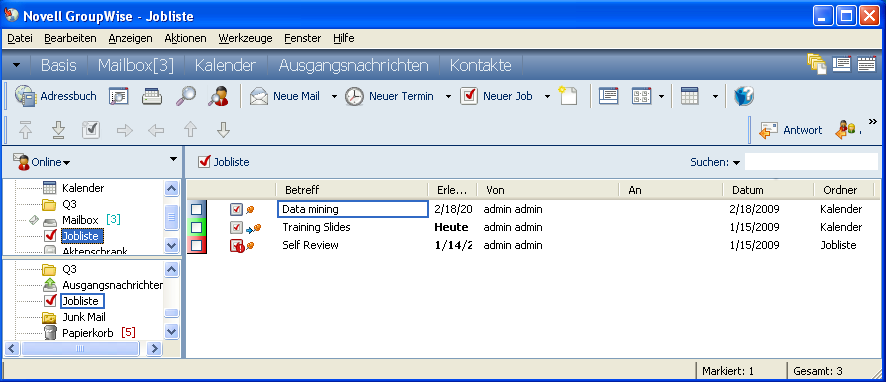Click the new note icon with star
The height and width of the screenshot is (382, 886).
click(x=567, y=96)
